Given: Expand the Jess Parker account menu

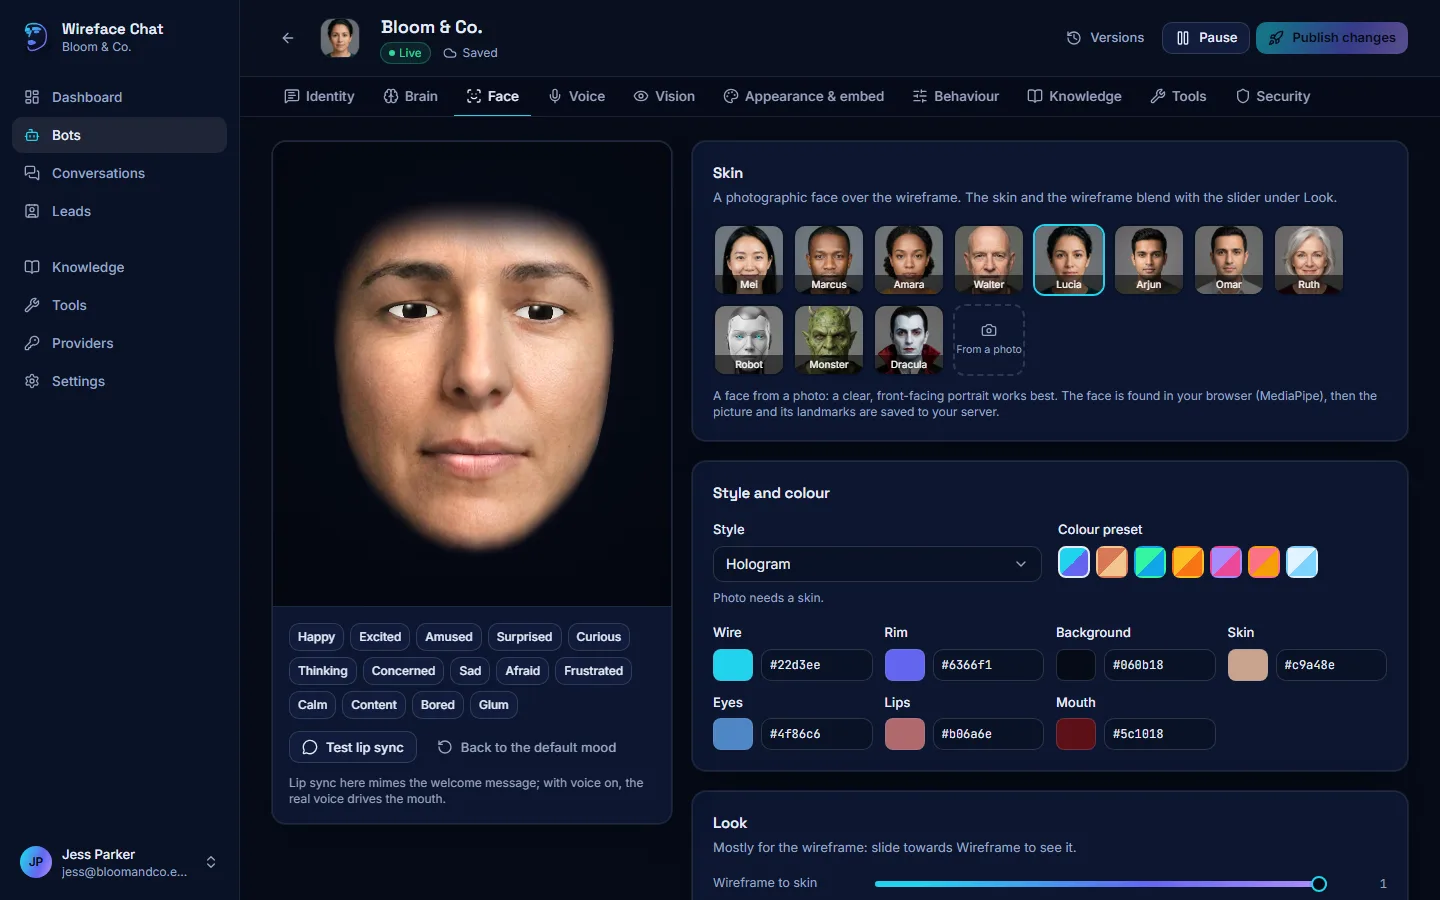Looking at the screenshot, I should click(119, 862).
